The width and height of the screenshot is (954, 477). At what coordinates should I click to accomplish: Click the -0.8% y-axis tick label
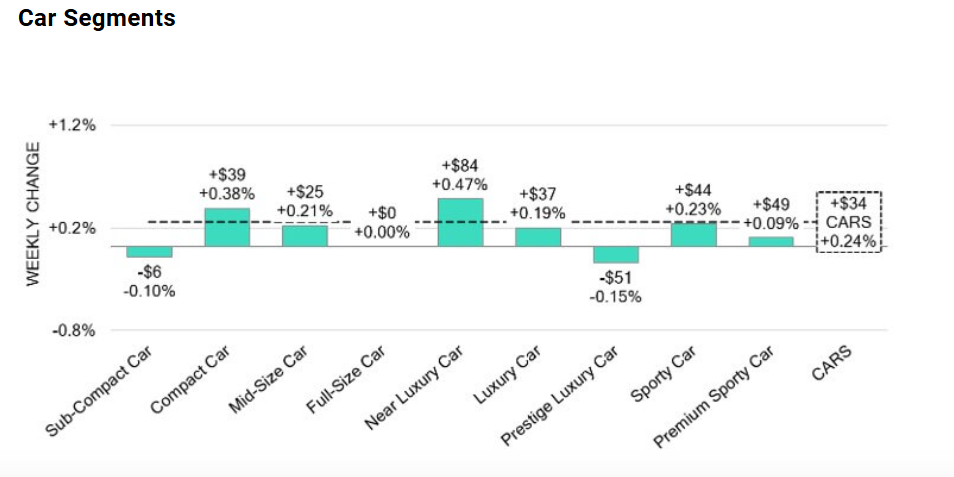(72, 331)
